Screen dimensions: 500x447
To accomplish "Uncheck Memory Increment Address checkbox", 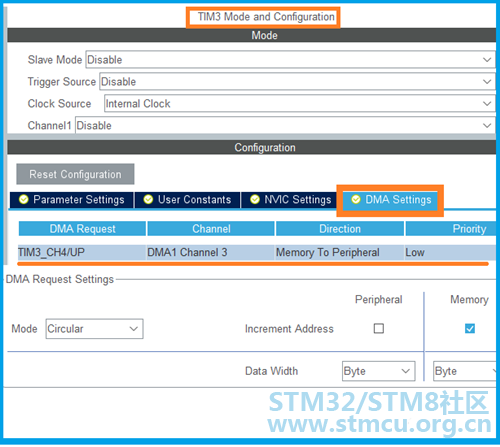I will coord(470,329).
